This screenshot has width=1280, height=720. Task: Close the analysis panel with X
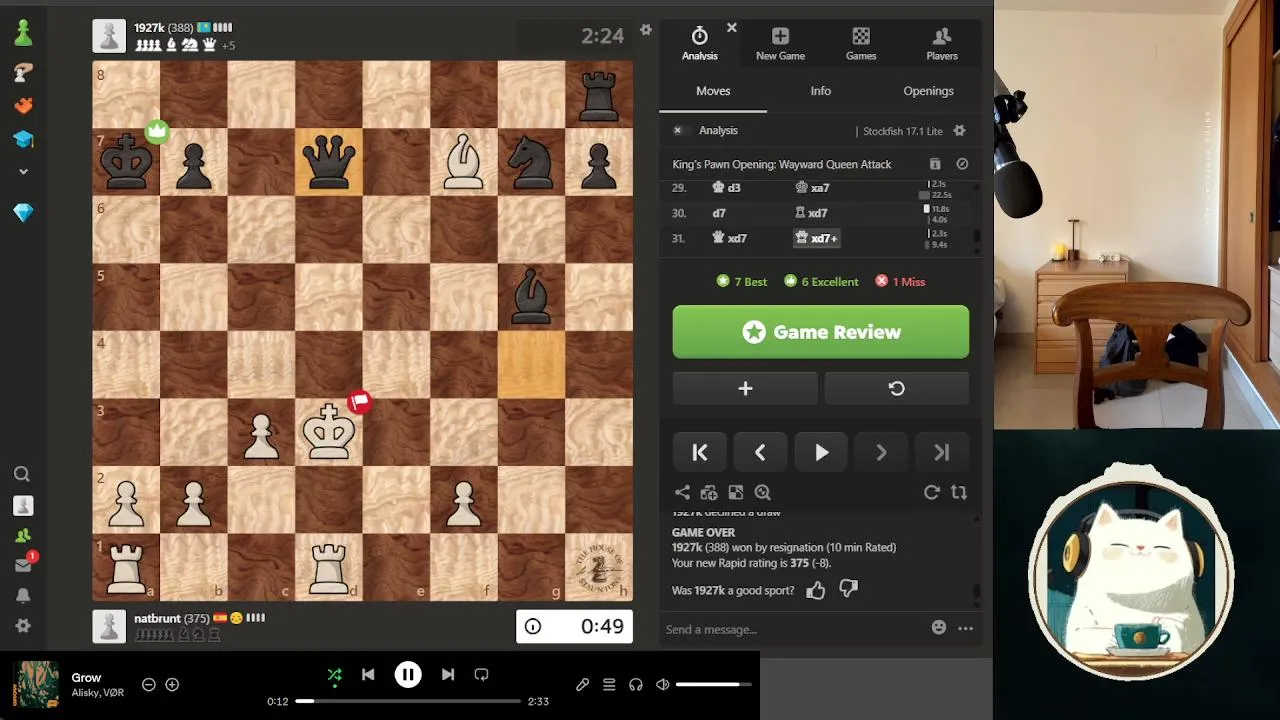pos(732,28)
